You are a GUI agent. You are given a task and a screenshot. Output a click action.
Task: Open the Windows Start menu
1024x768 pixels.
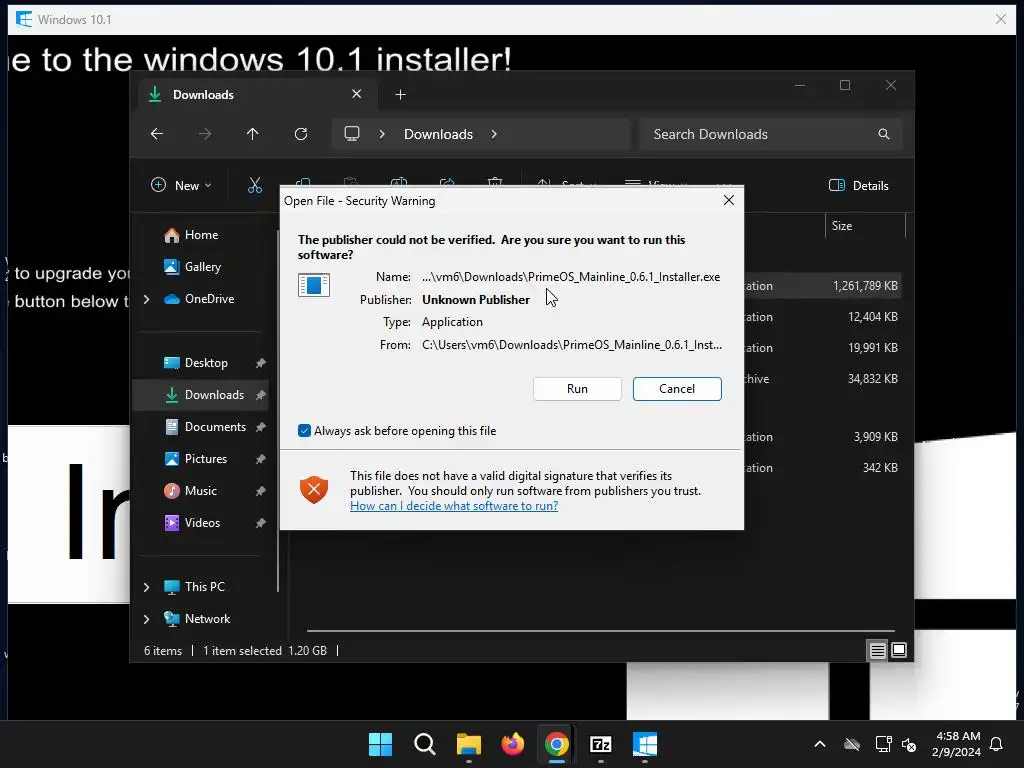[380, 744]
